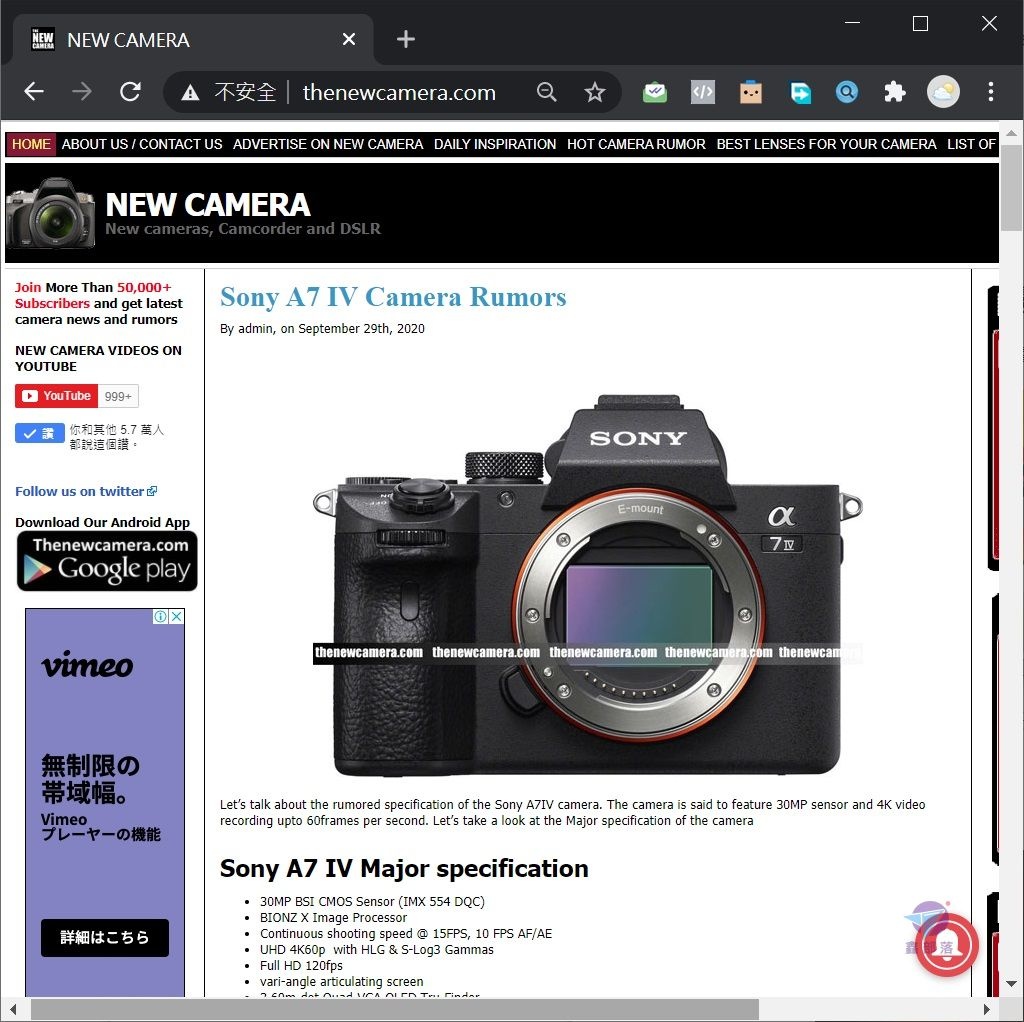
Task: Click the Join 50,000+ Subscribers link
Action: 99,303
